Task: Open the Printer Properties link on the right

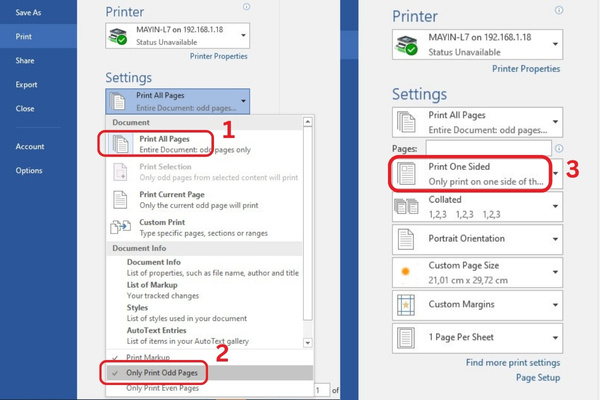Action: tap(526, 69)
